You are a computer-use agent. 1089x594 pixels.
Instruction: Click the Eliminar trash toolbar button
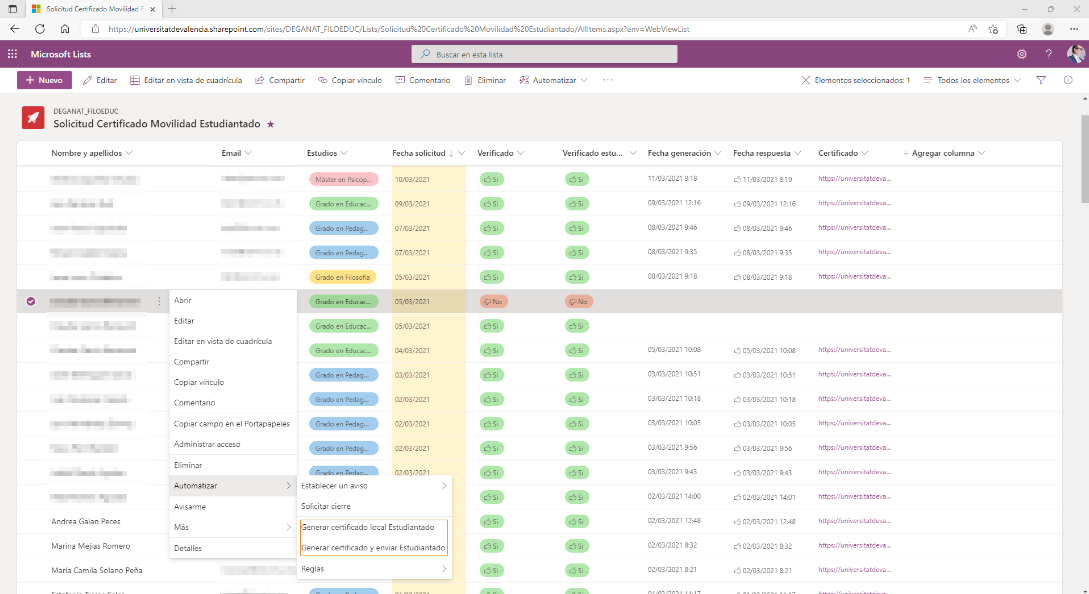485,80
